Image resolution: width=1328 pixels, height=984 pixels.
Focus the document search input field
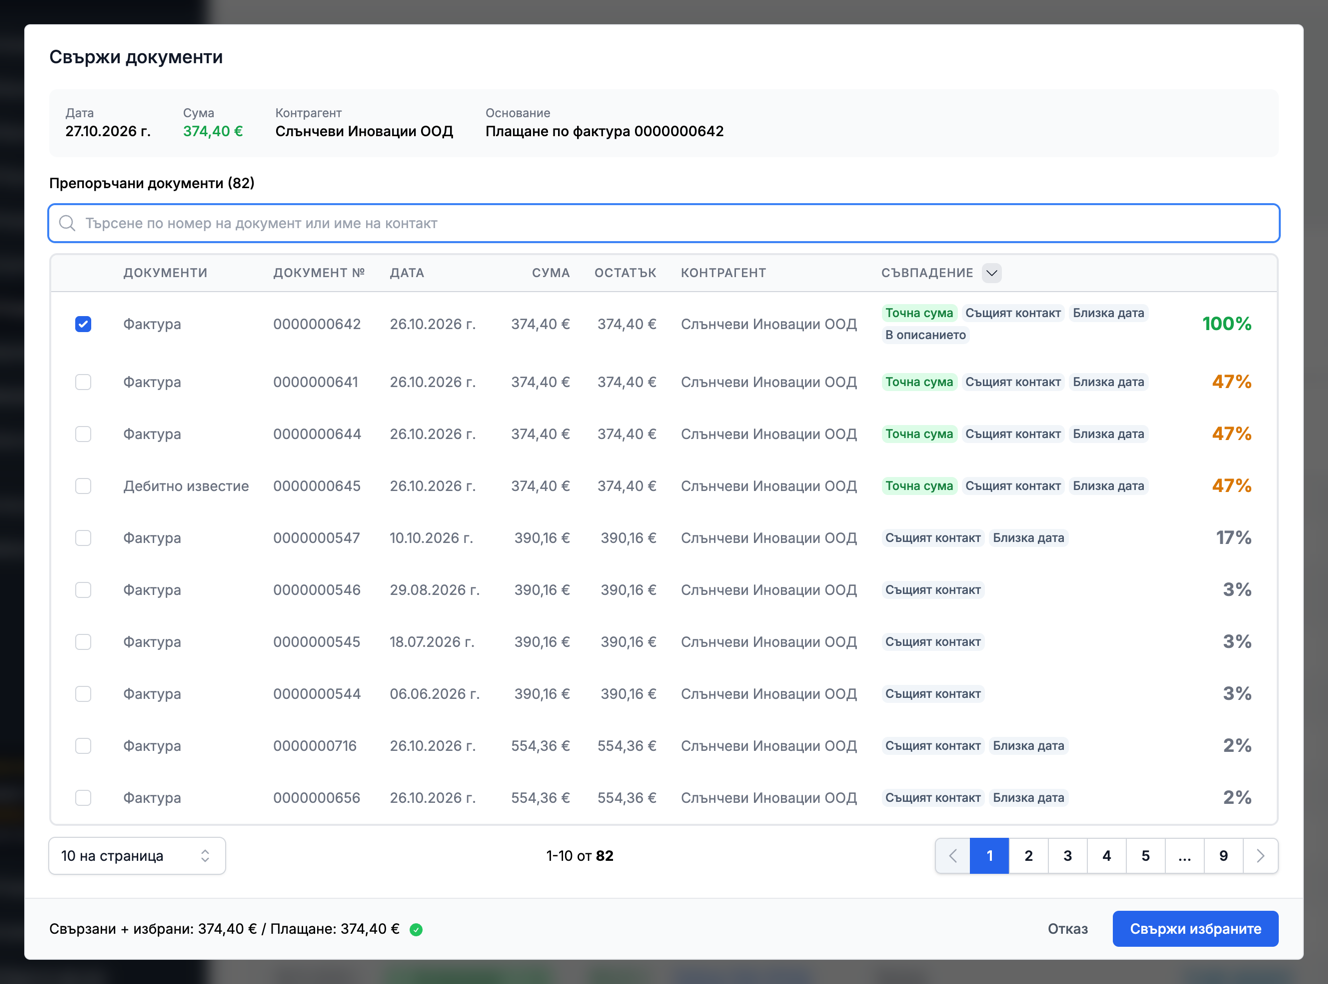coord(664,223)
